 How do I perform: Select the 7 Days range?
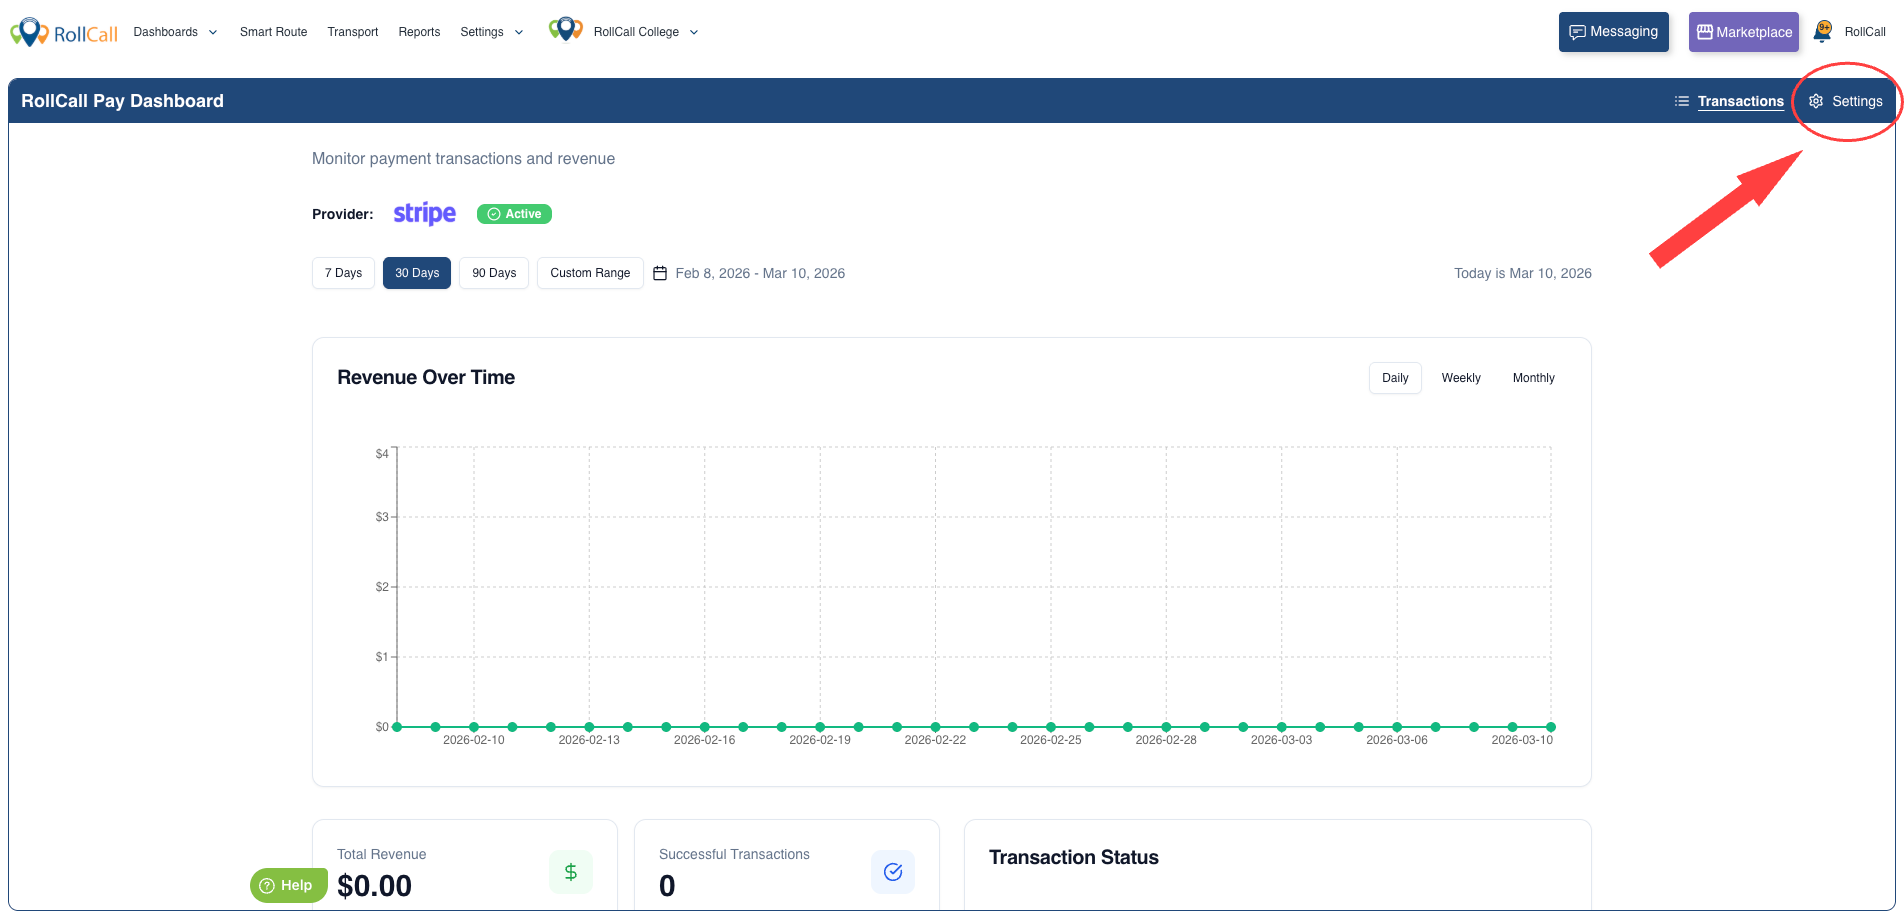tap(343, 273)
